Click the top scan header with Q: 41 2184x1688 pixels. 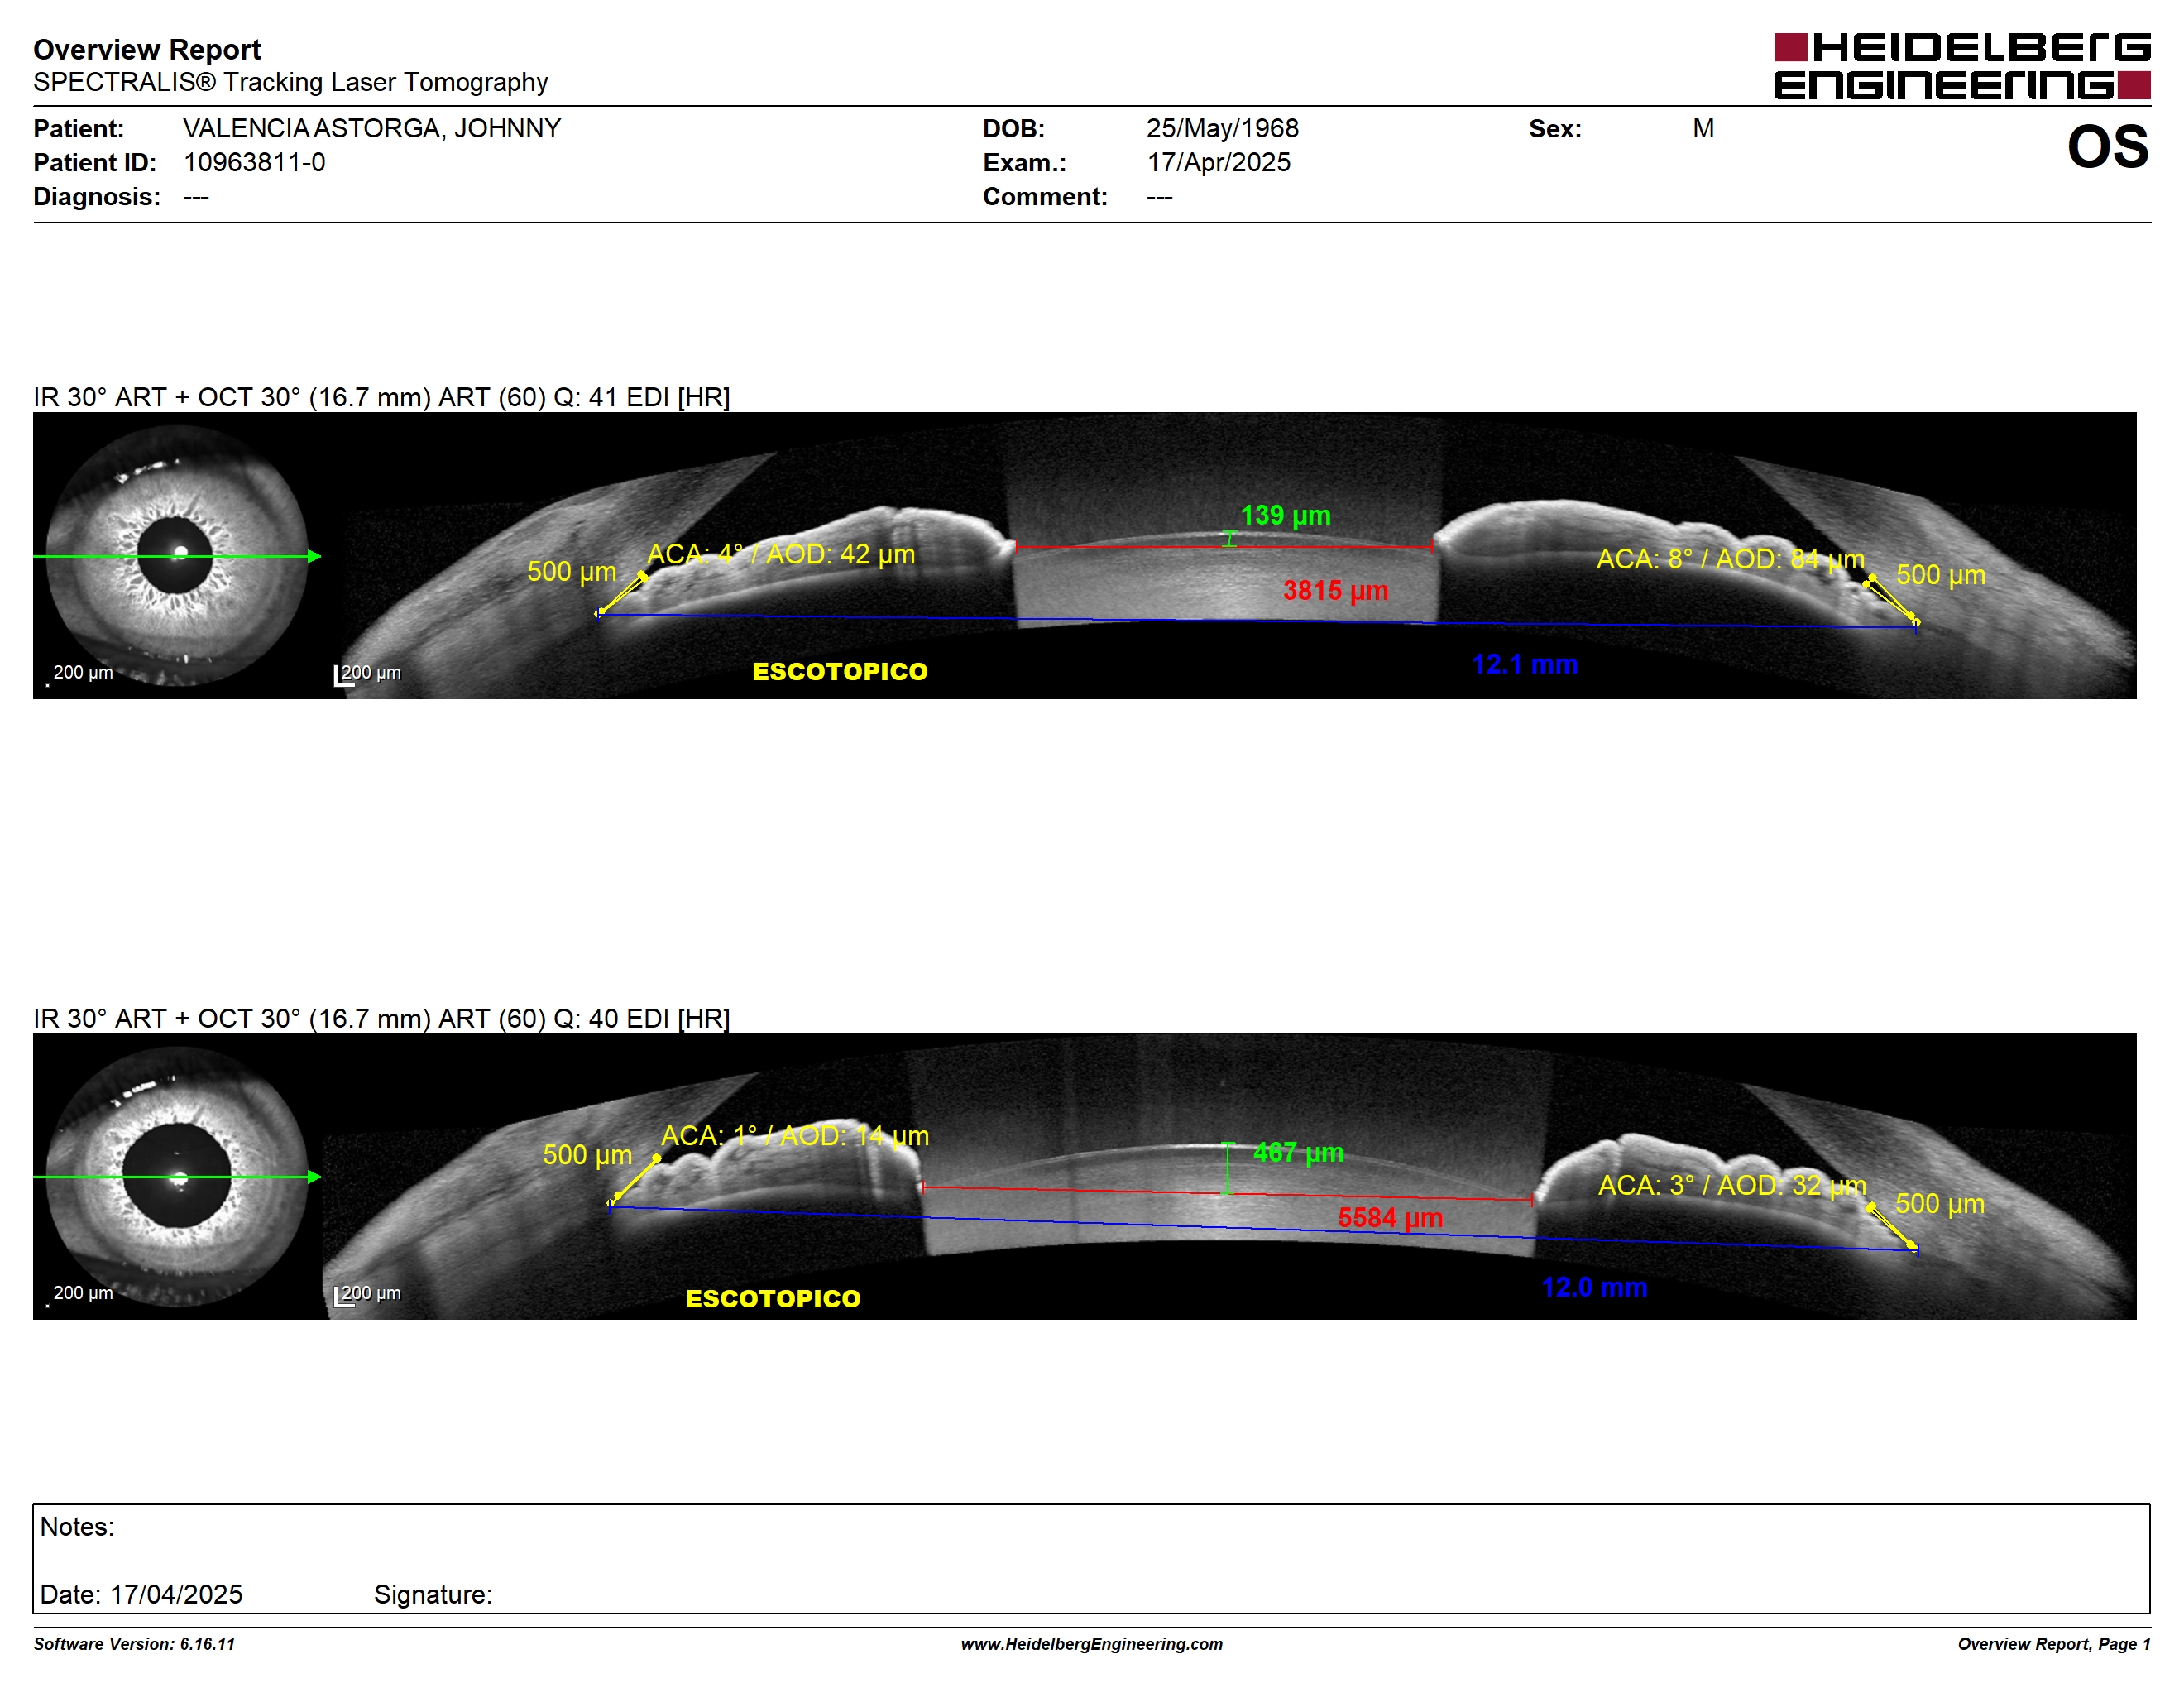point(382,398)
